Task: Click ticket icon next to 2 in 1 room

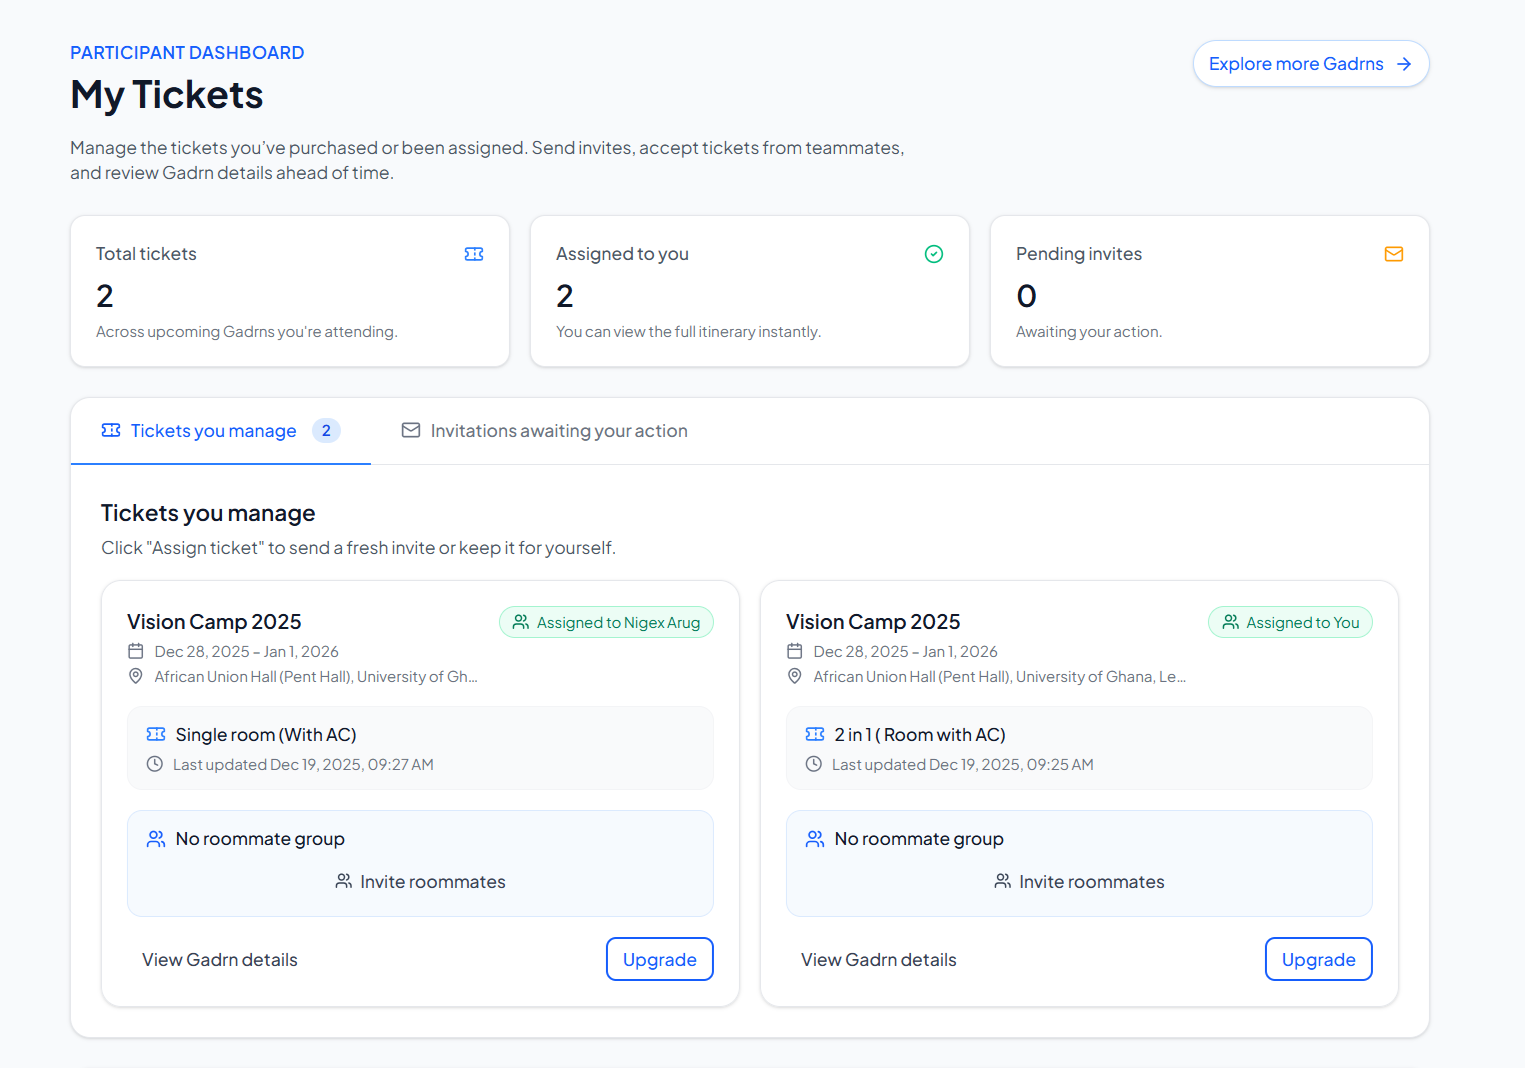Action: (x=815, y=734)
